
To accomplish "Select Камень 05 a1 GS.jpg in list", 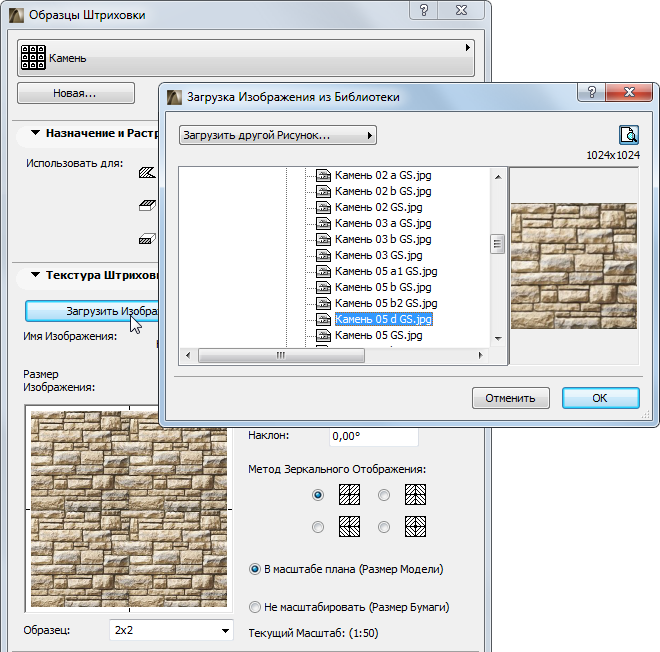I will tap(386, 271).
